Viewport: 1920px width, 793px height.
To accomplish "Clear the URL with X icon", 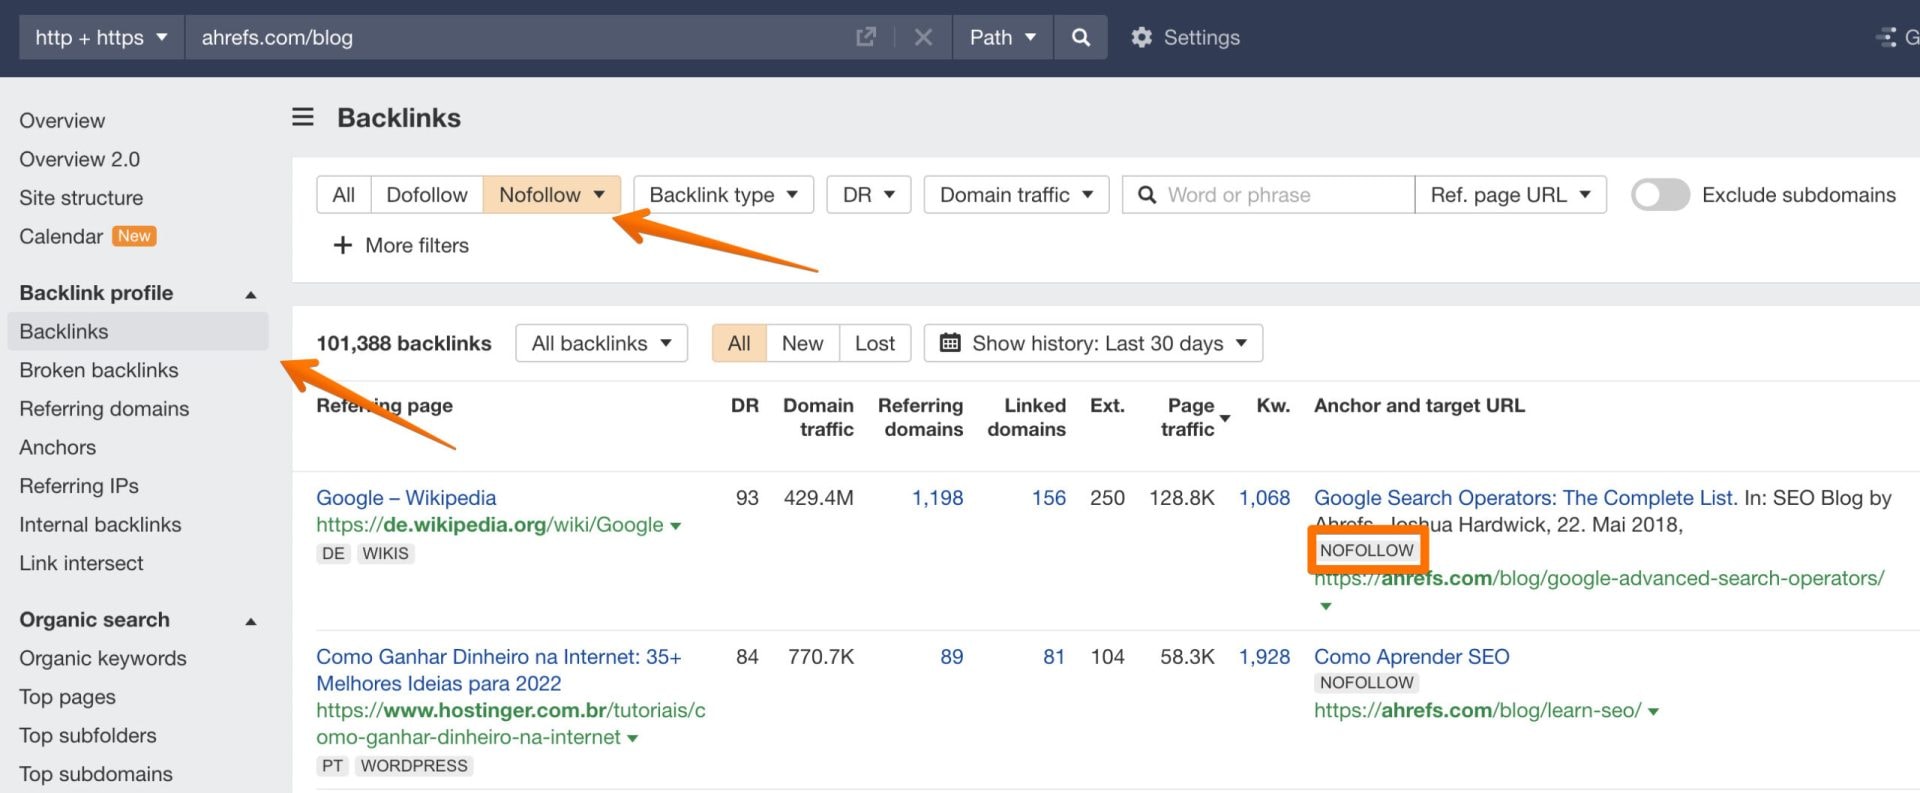I will (x=923, y=37).
